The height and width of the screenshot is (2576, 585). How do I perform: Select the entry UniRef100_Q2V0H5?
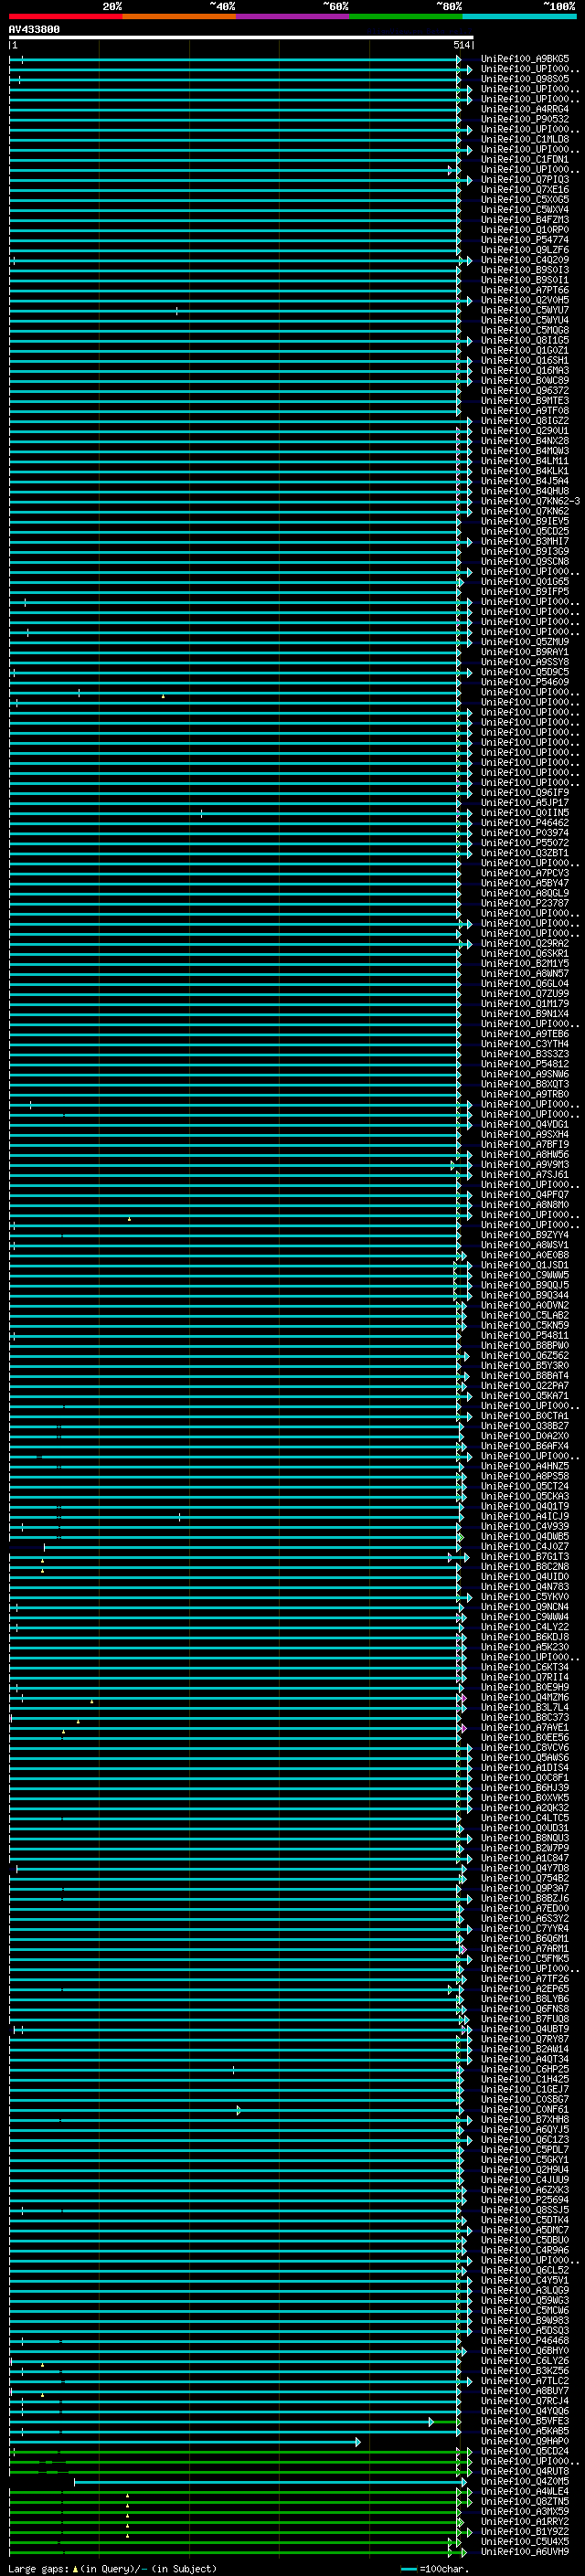525,300
